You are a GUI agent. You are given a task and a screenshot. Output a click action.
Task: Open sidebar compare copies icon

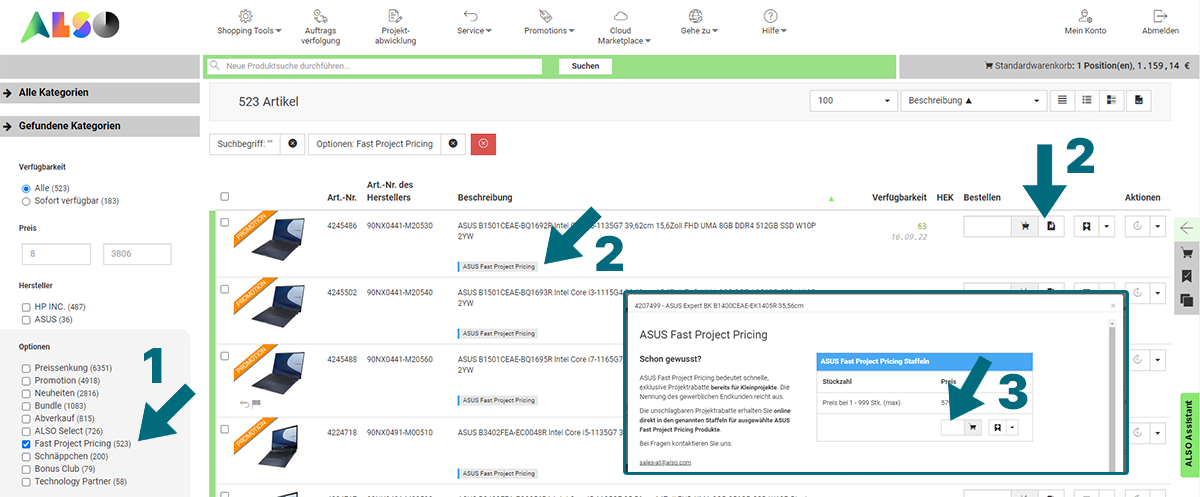[x=1187, y=300]
